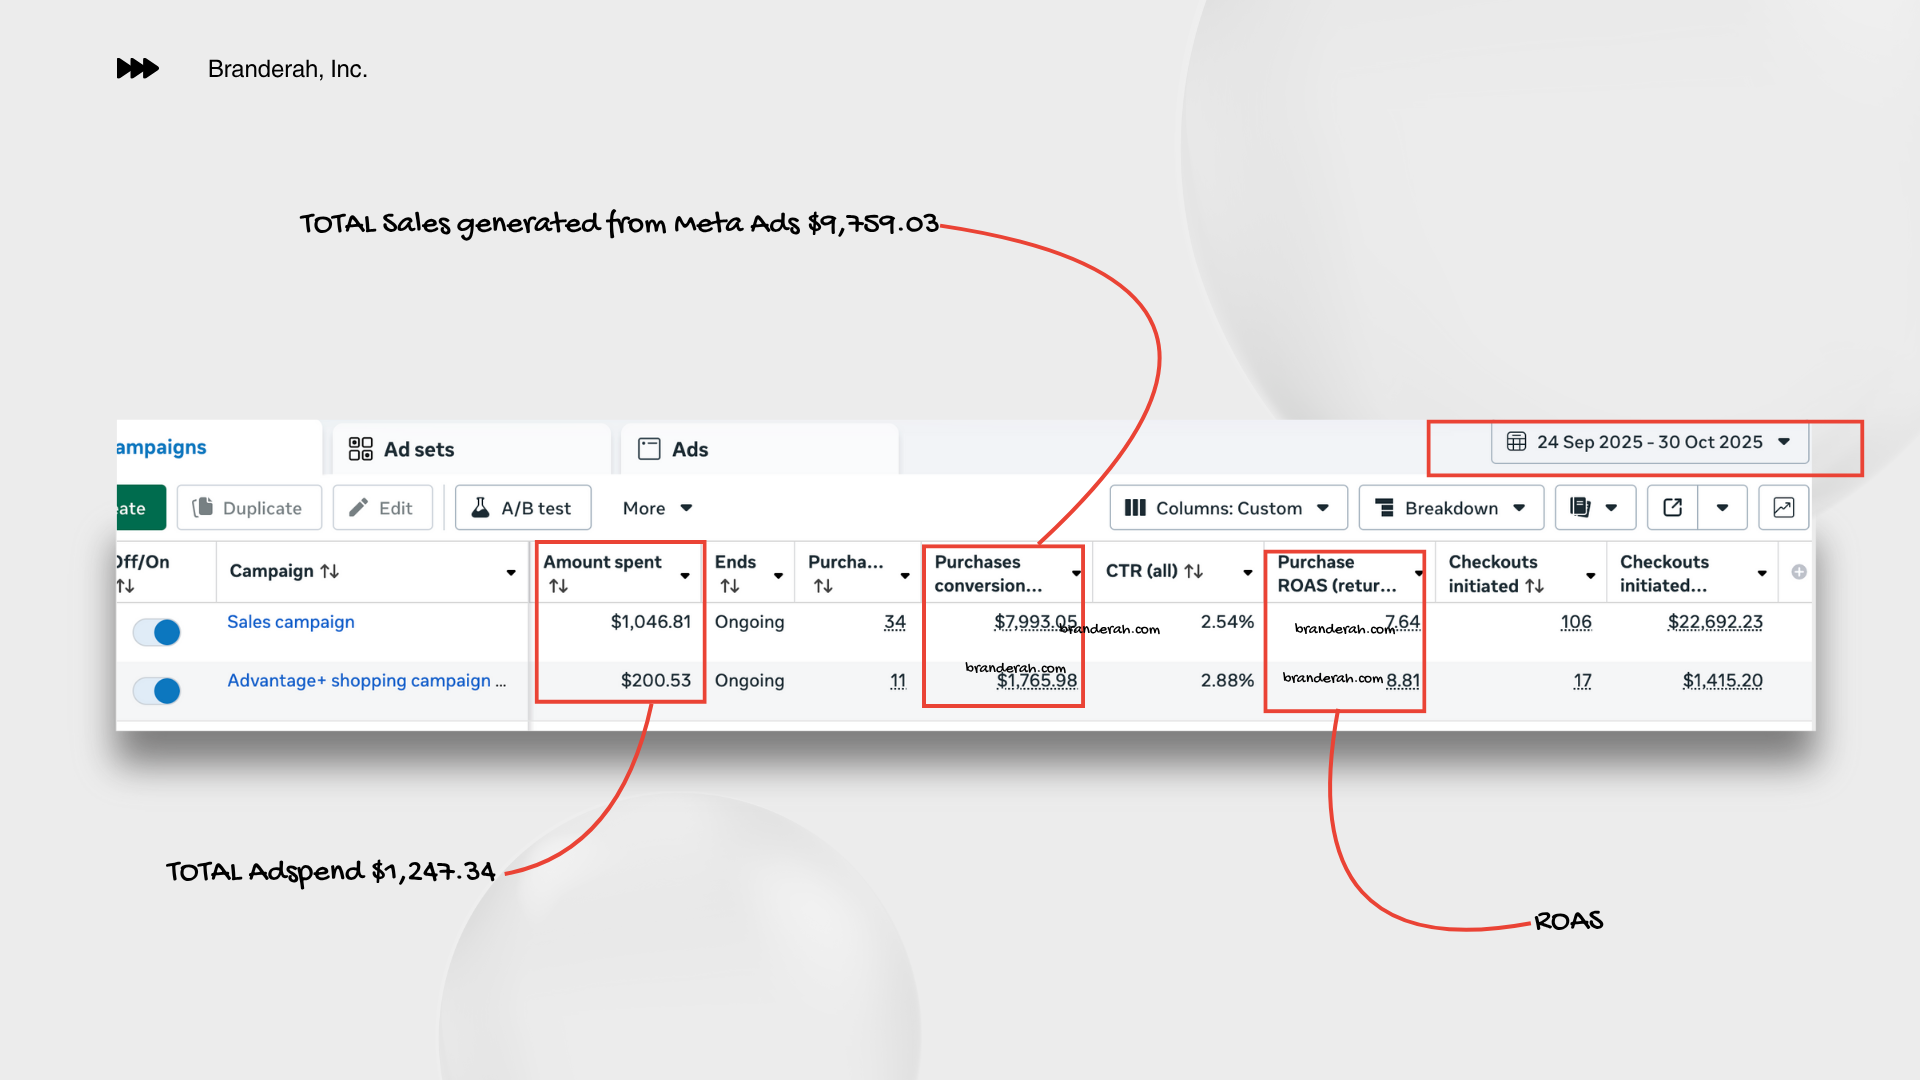Viewport: 1920px width, 1080px height.
Task: Click the $22,692.23 checkouts value
Action: point(1715,622)
